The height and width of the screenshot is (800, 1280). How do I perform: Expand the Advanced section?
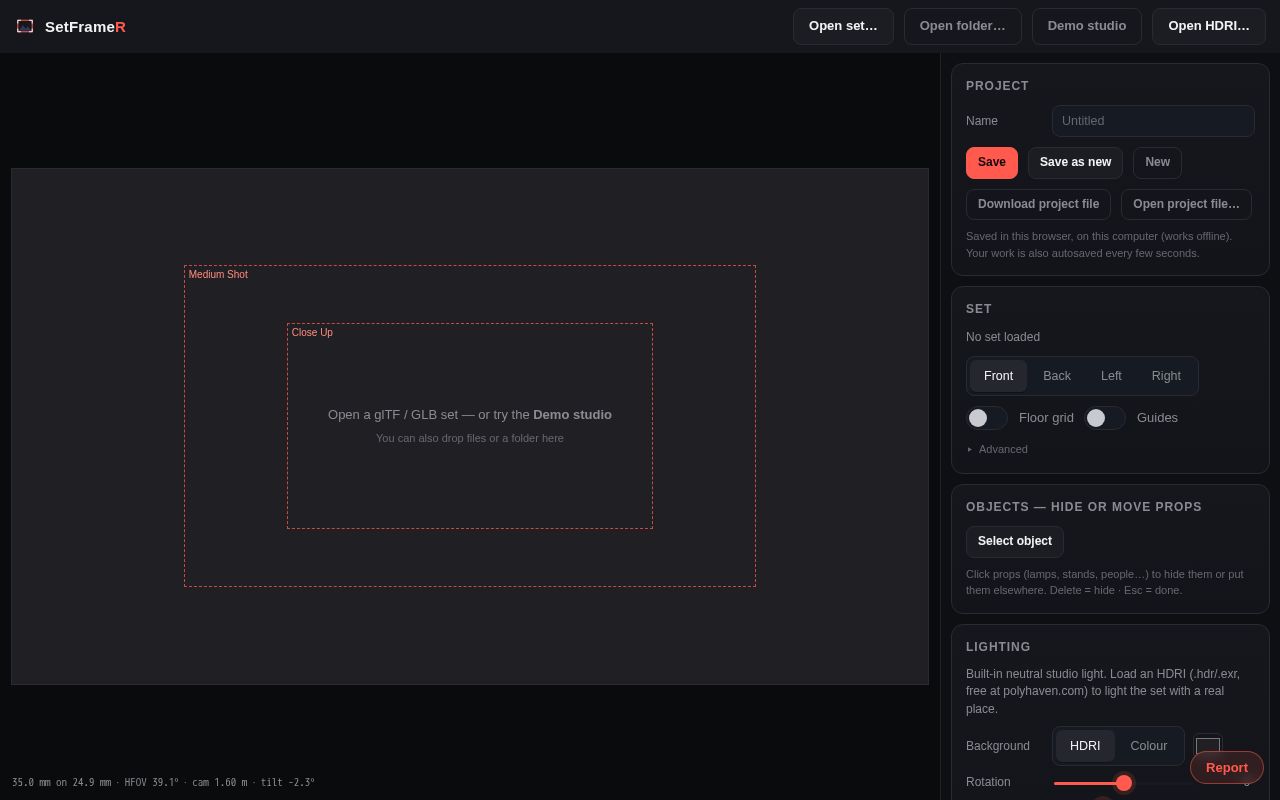[x=998, y=449]
